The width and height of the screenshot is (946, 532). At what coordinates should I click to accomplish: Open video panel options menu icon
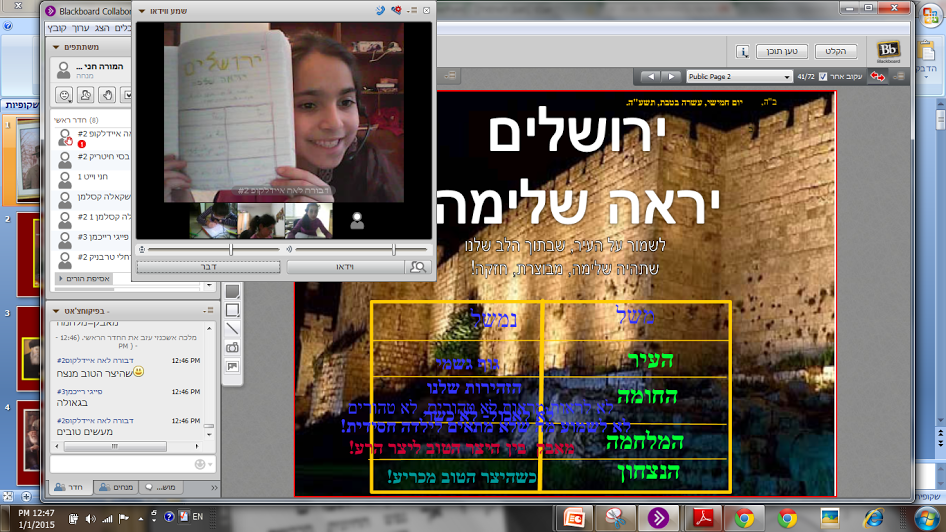pos(412,10)
